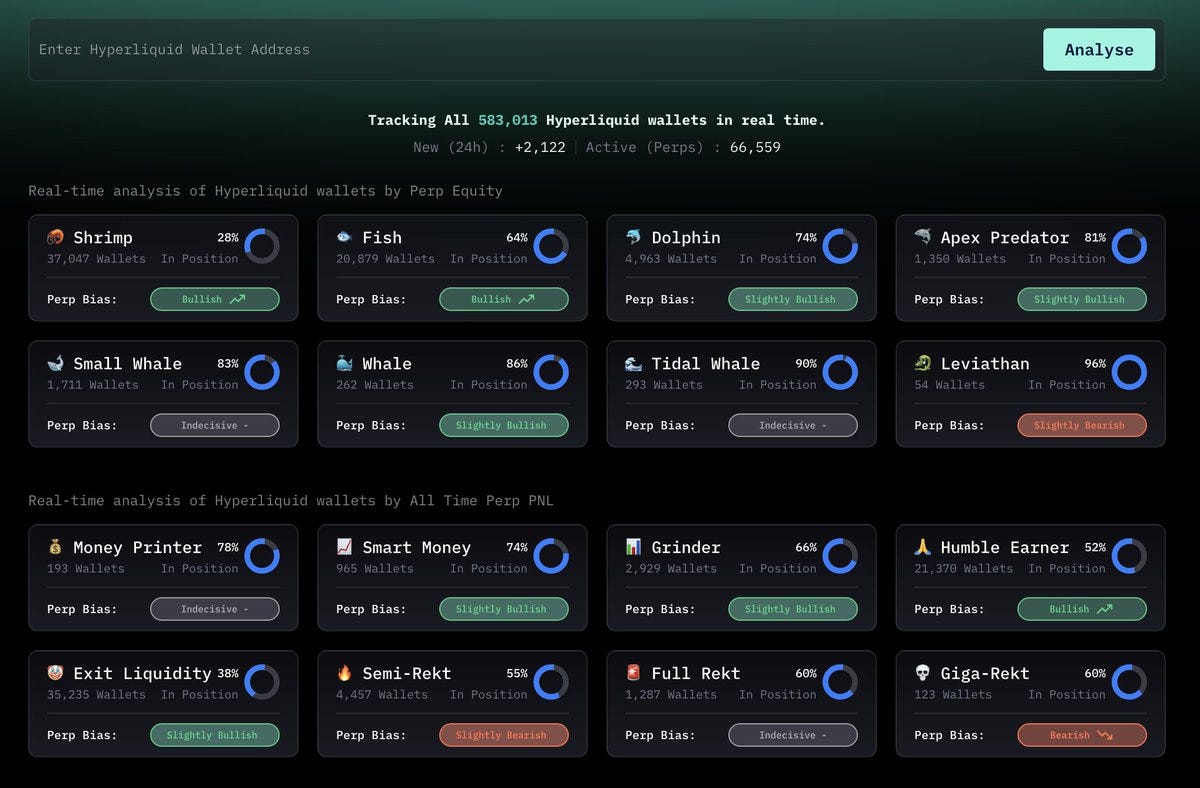Click the Apex Predator shark icon
This screenshot has height=788, width=1200.
tap(922, 238)
